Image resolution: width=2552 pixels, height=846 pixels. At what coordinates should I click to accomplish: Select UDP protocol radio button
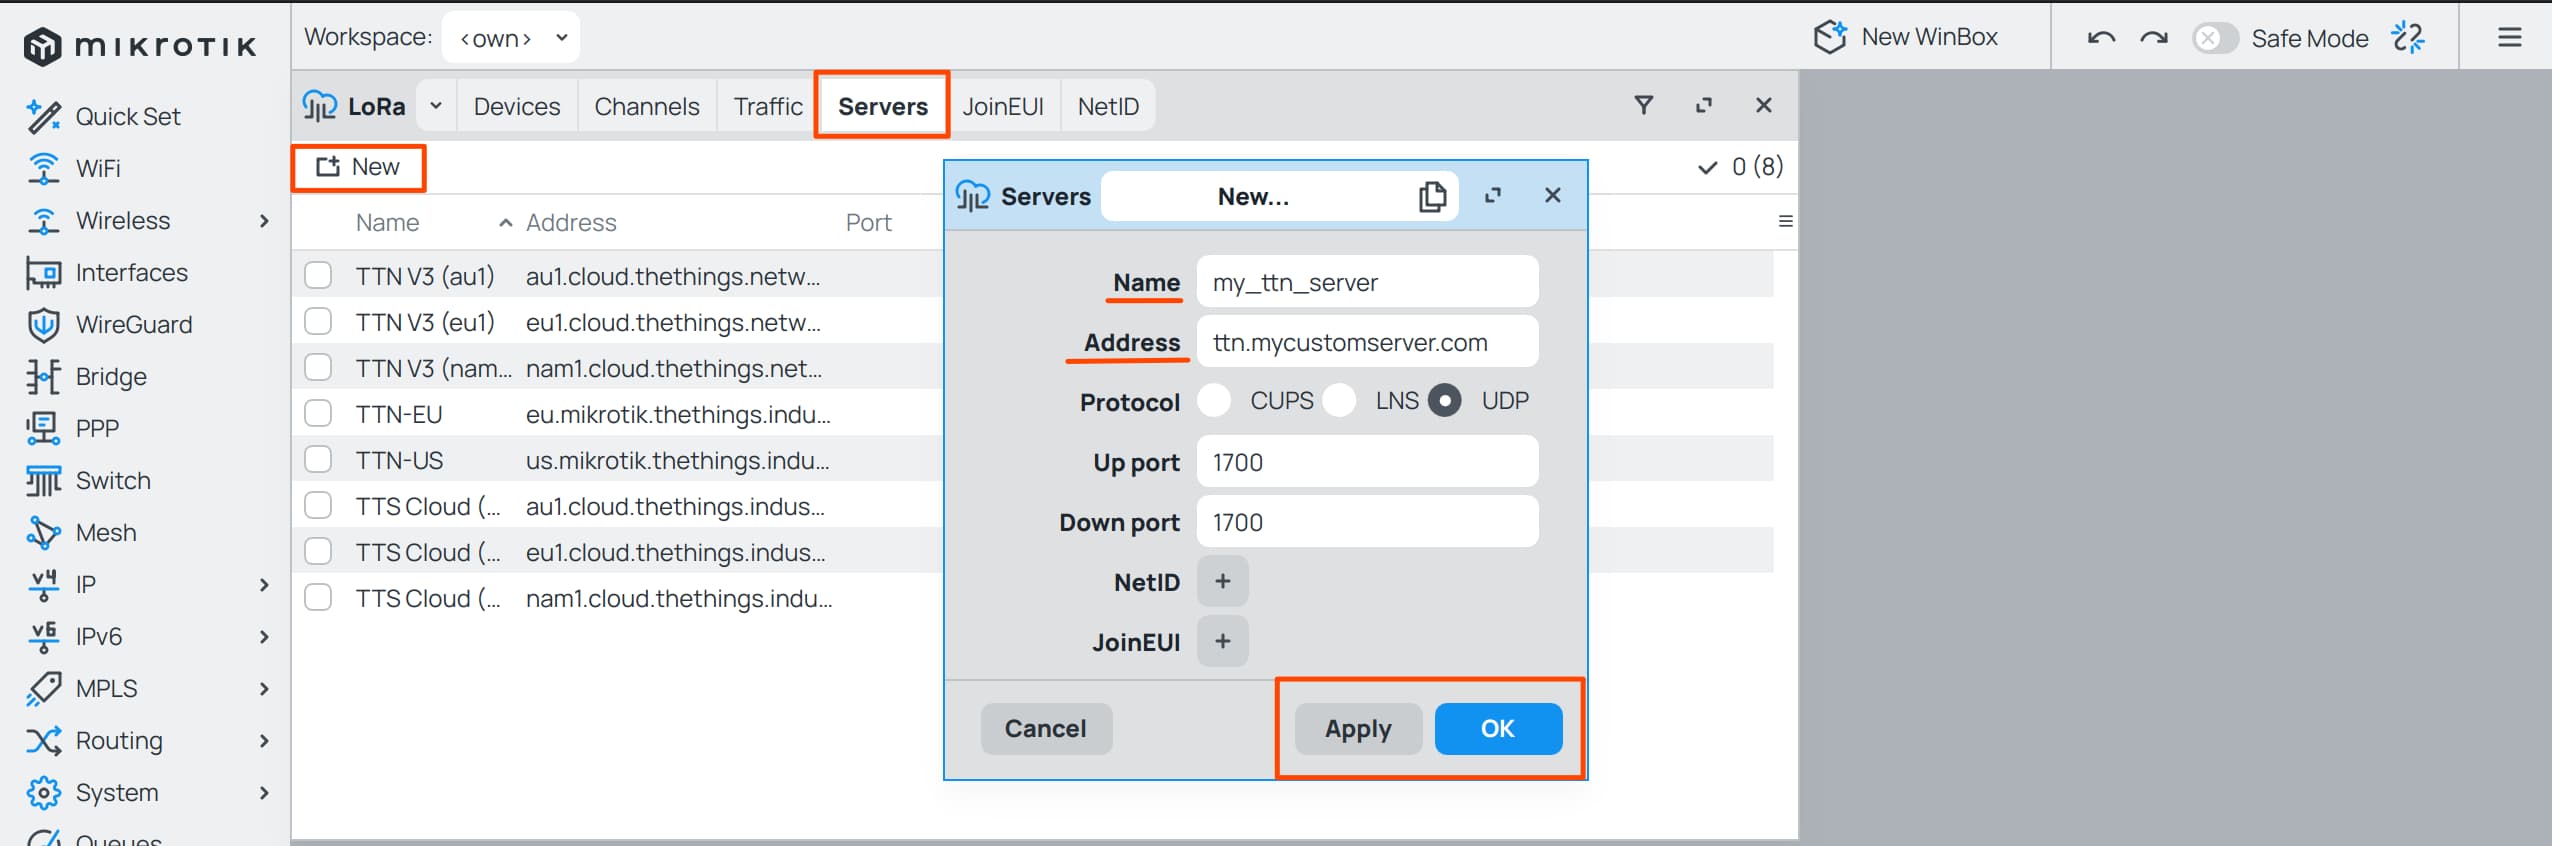click(x=1444, y=401)
